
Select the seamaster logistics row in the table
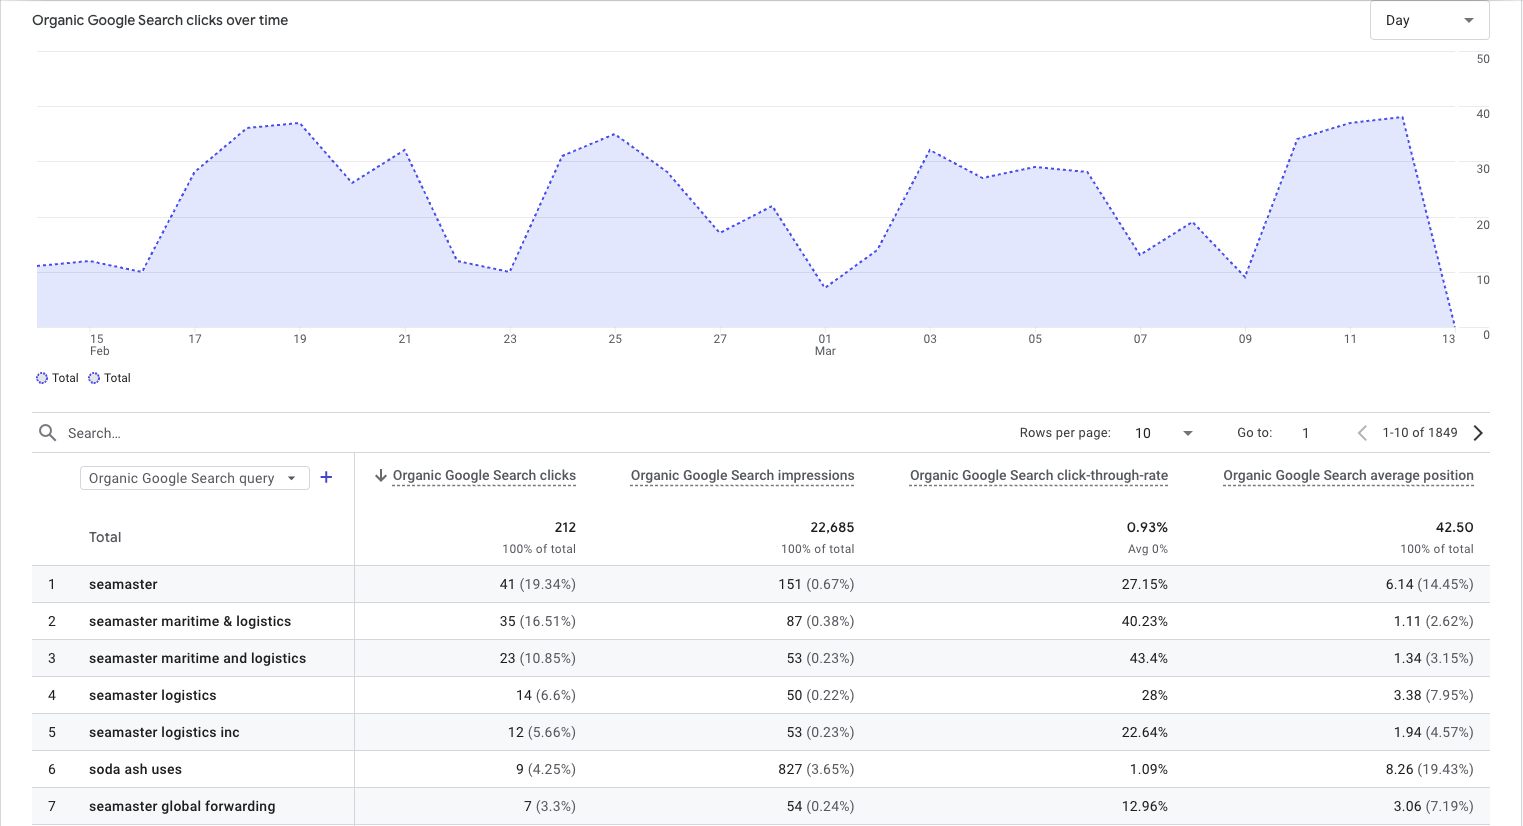(152, 695)
